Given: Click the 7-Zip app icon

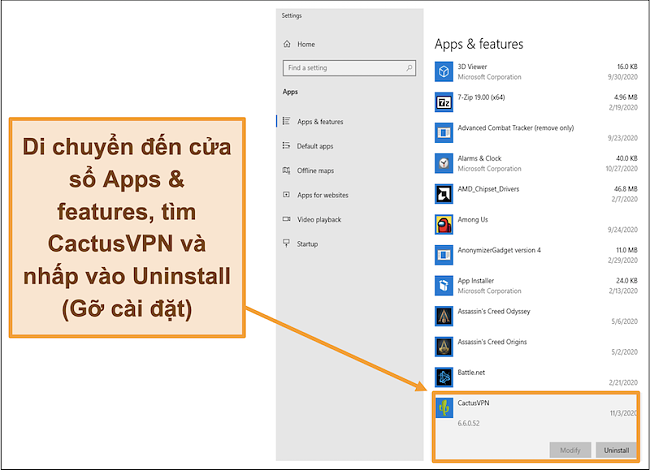Looking at the screenshot, I should (444, 102).
